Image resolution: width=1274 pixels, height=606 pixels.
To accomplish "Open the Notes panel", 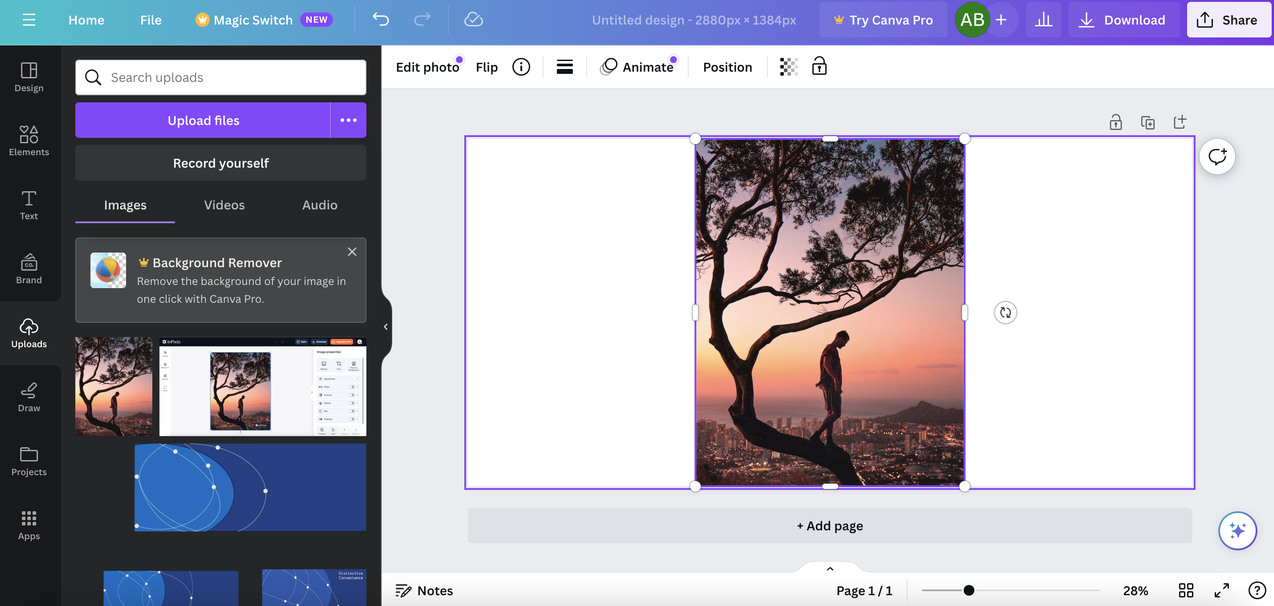I will click(x=424, y=591).
